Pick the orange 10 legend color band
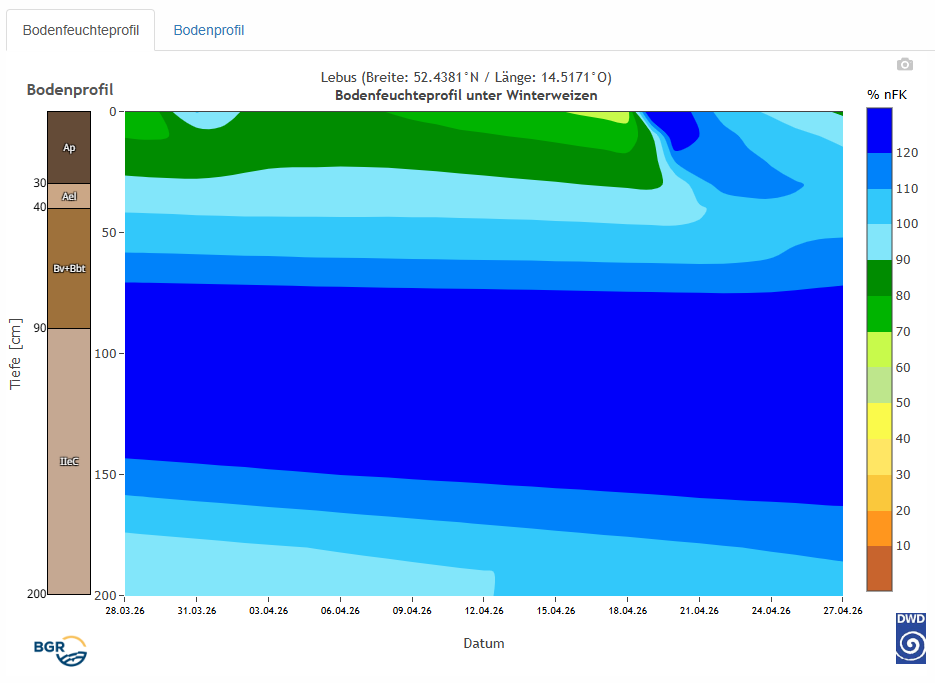 point(879,528)
